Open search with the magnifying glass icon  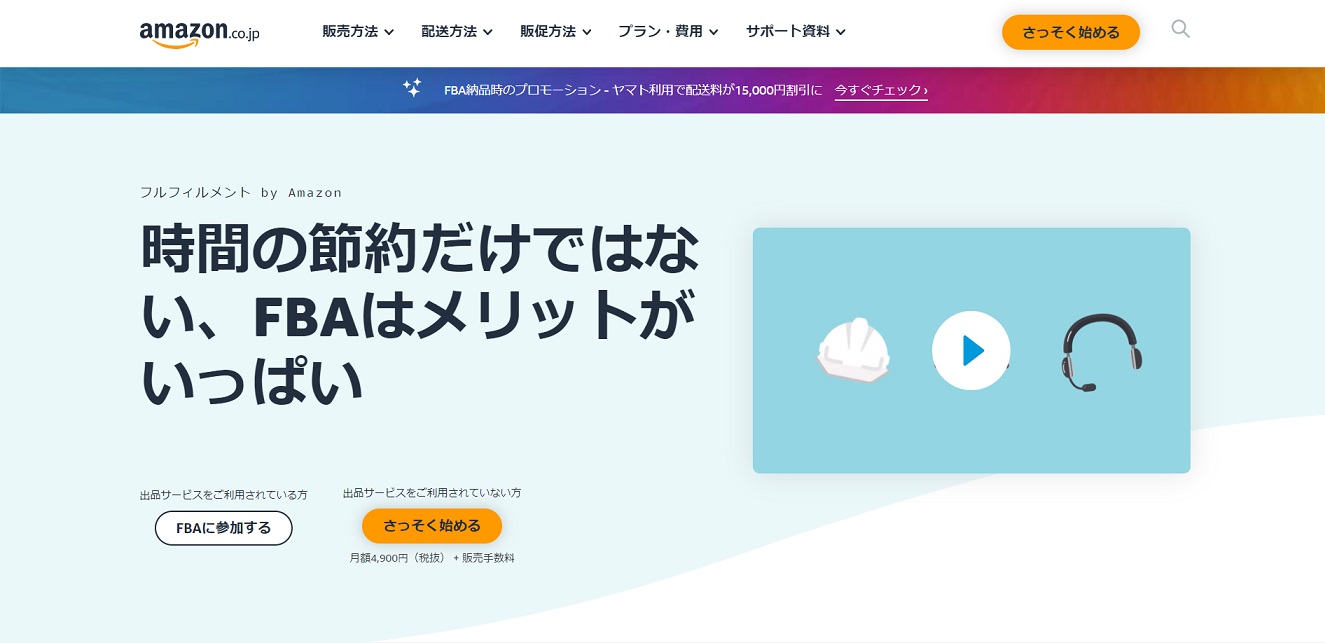coord(1180,29)
